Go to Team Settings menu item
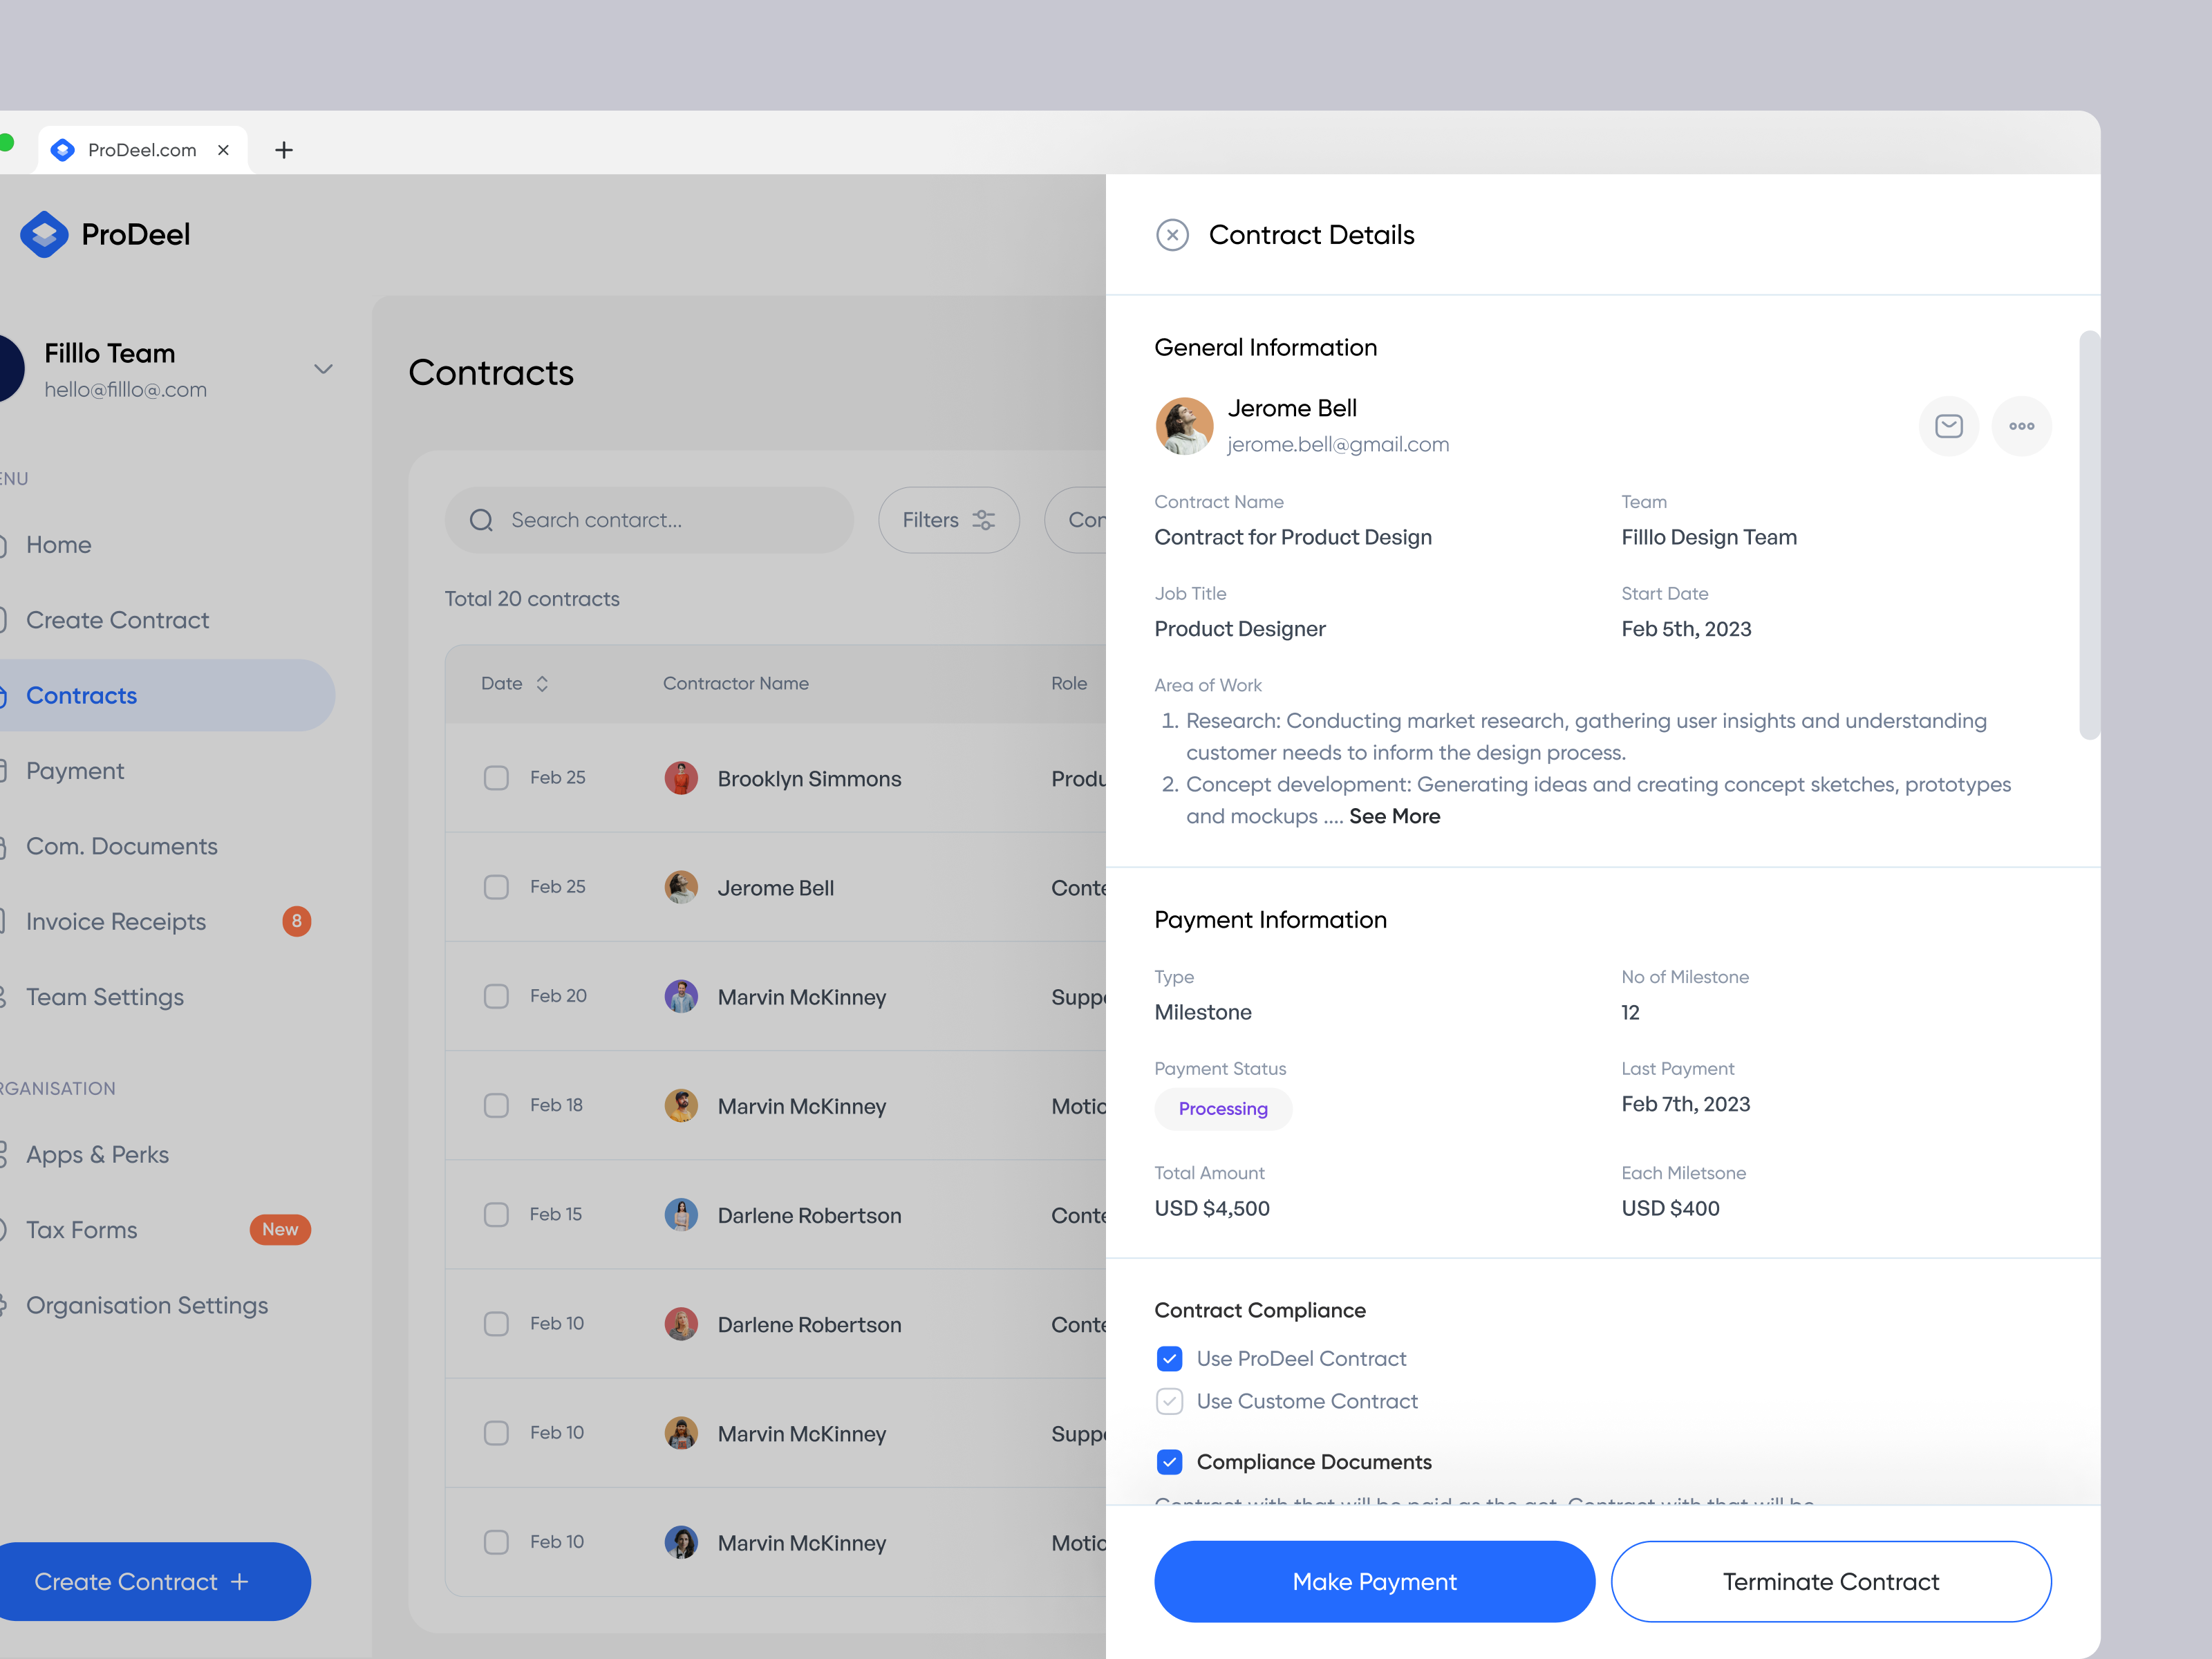 point(105,997)
